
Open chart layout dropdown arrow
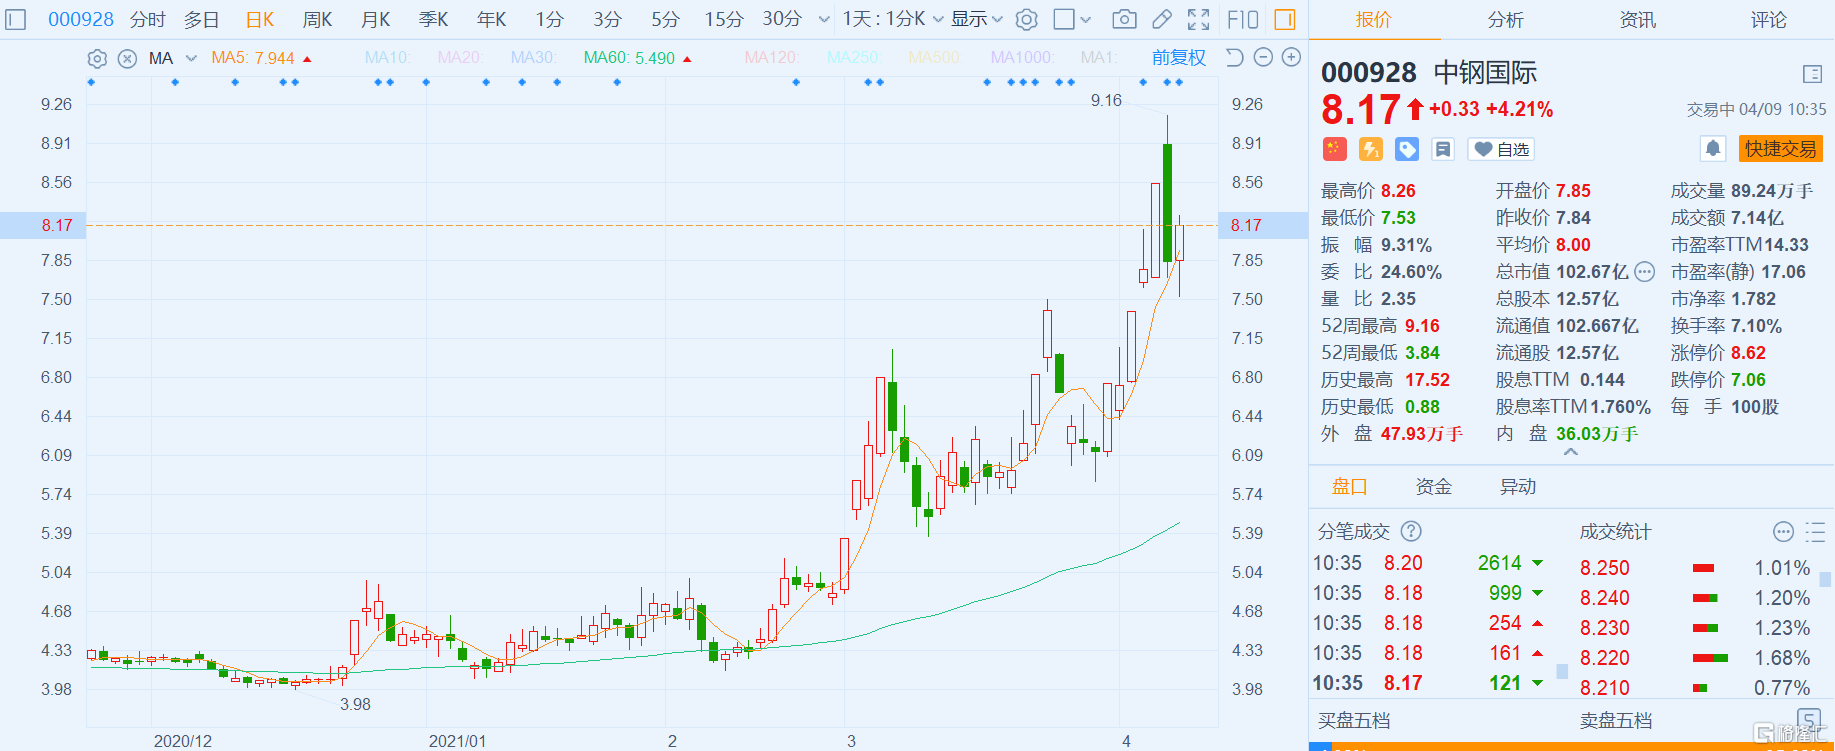click(1086, 19)
